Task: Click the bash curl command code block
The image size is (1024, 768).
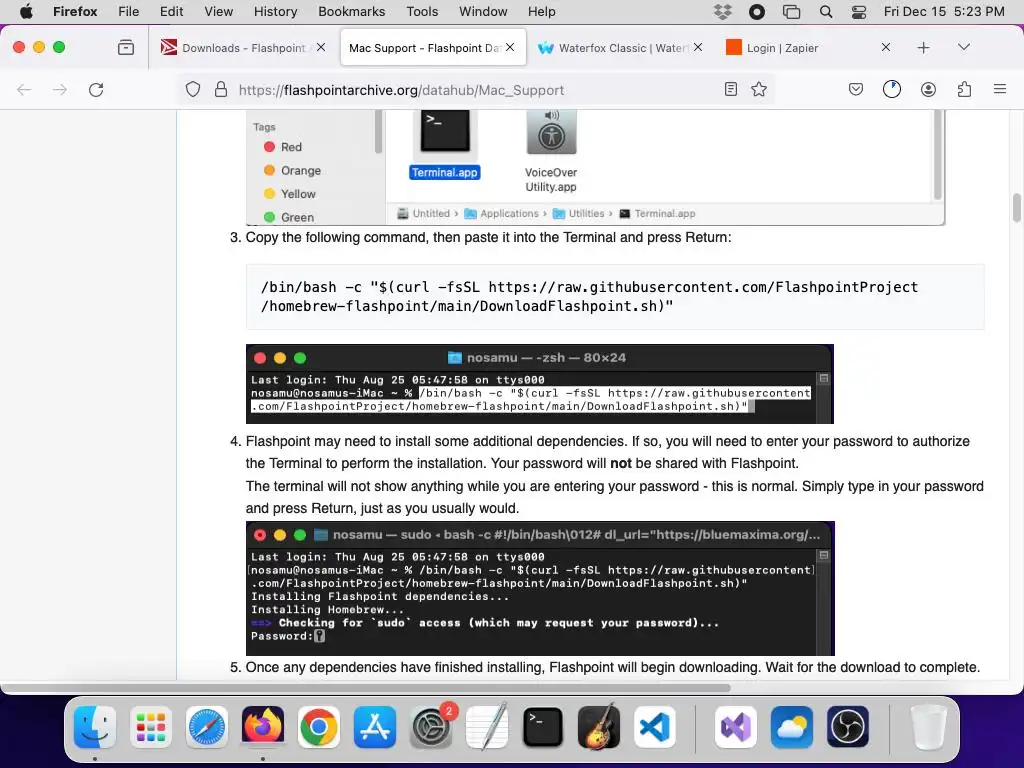Action: [615, 296]
